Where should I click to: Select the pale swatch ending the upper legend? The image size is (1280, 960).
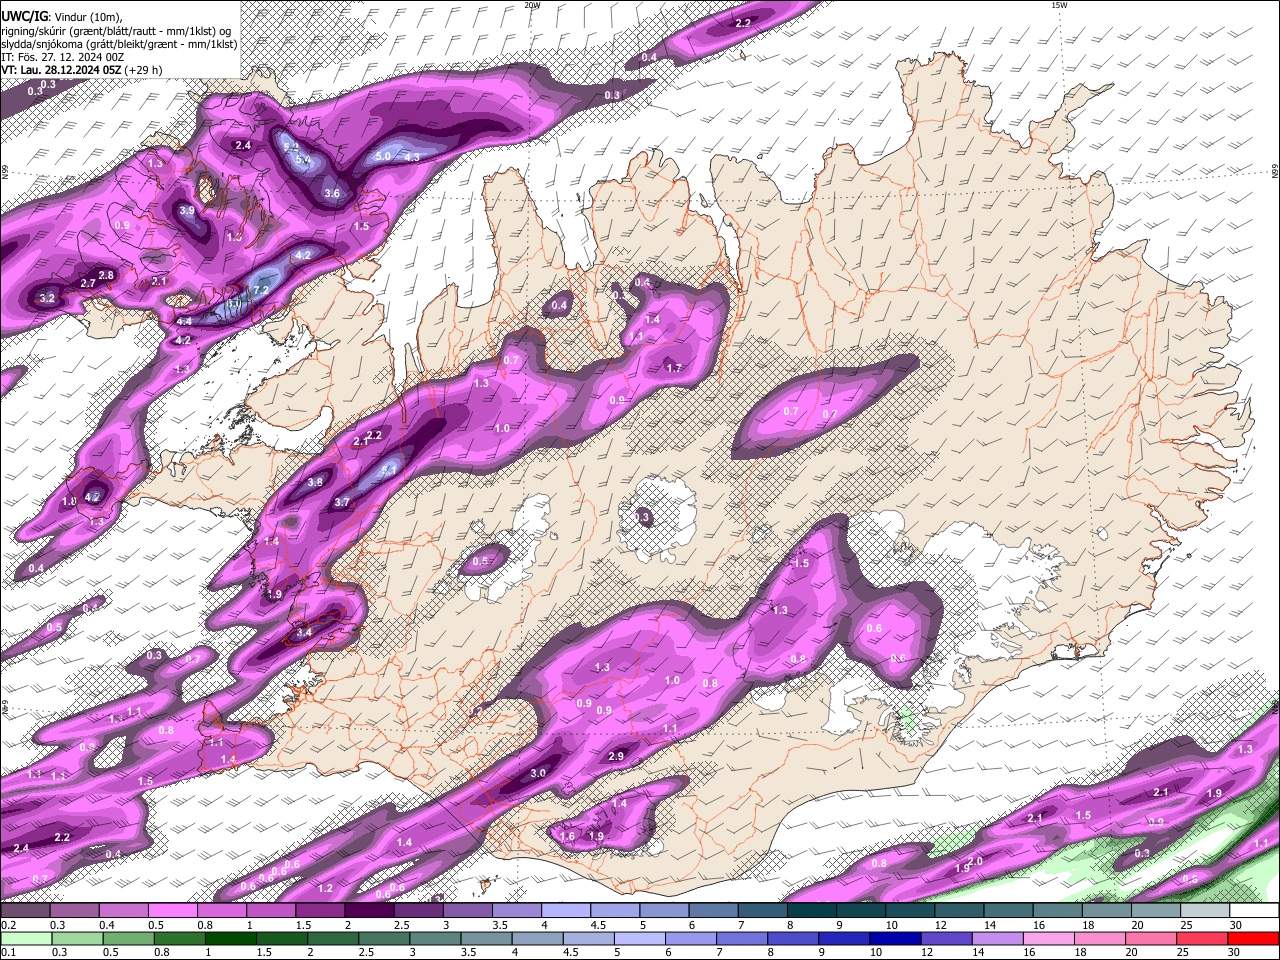1255,911
